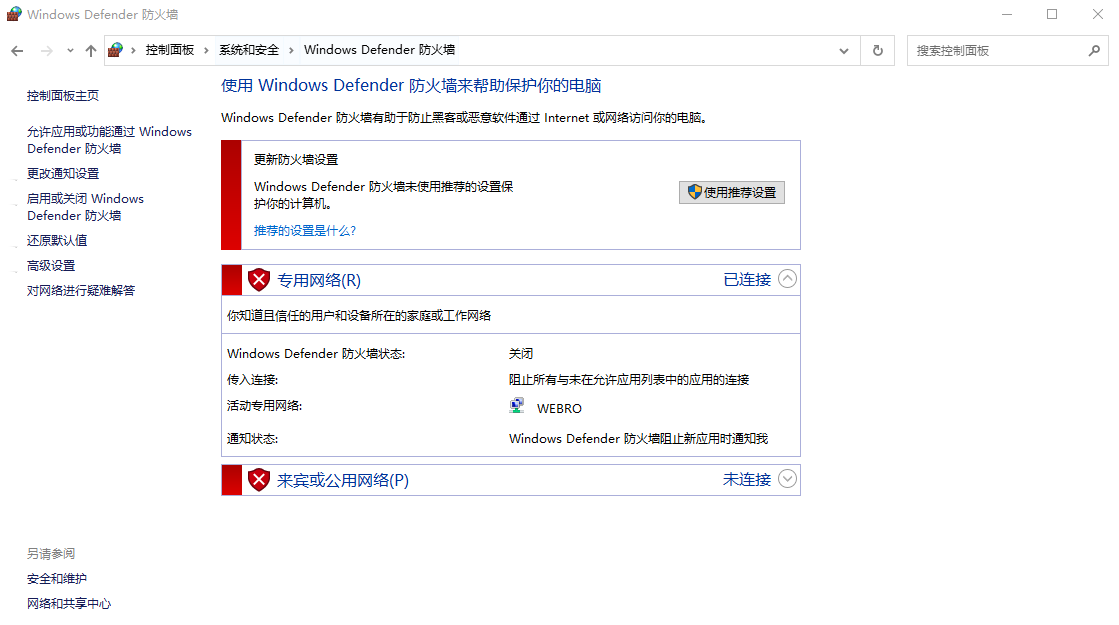Expand the chevron after 控制面板 breadcrumb
1119x625 pixels.
click(206, 50)
